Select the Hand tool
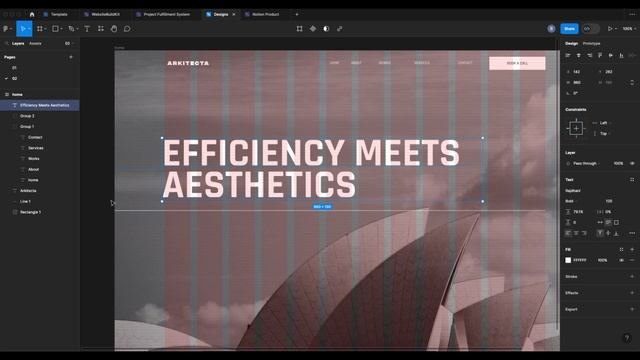Image resolution: width=640 pixels, height=360 pixels. click(114, 29)
